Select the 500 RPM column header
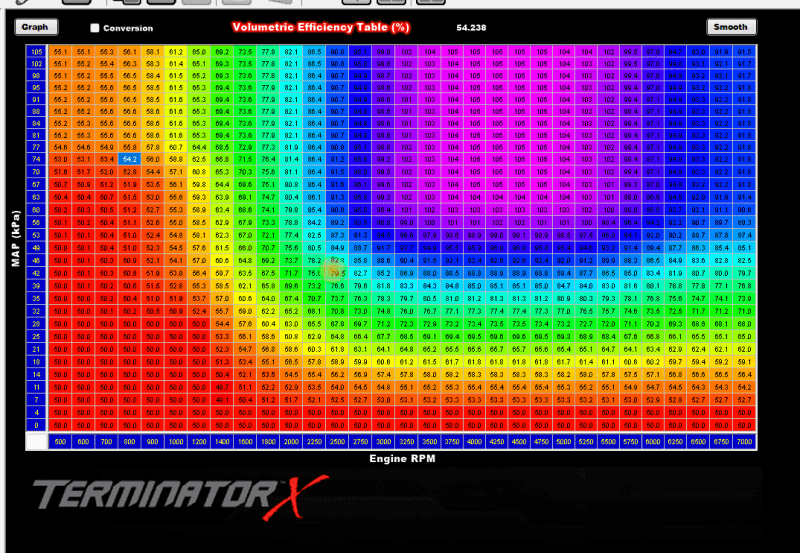 pos(60,441)
